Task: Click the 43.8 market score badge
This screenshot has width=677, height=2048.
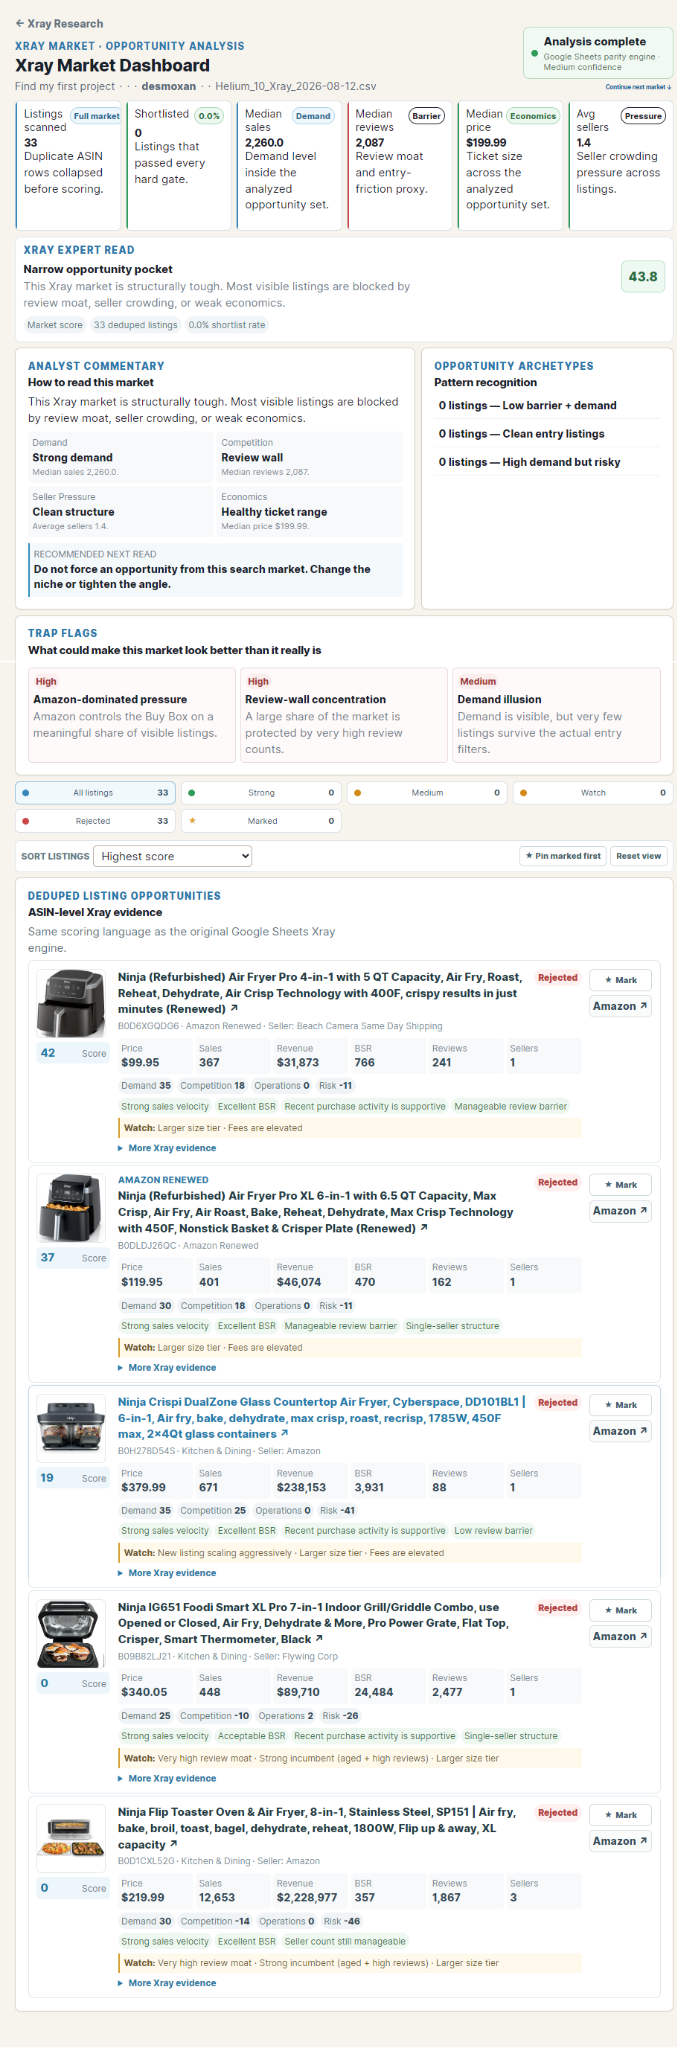Action: [643, 276]
